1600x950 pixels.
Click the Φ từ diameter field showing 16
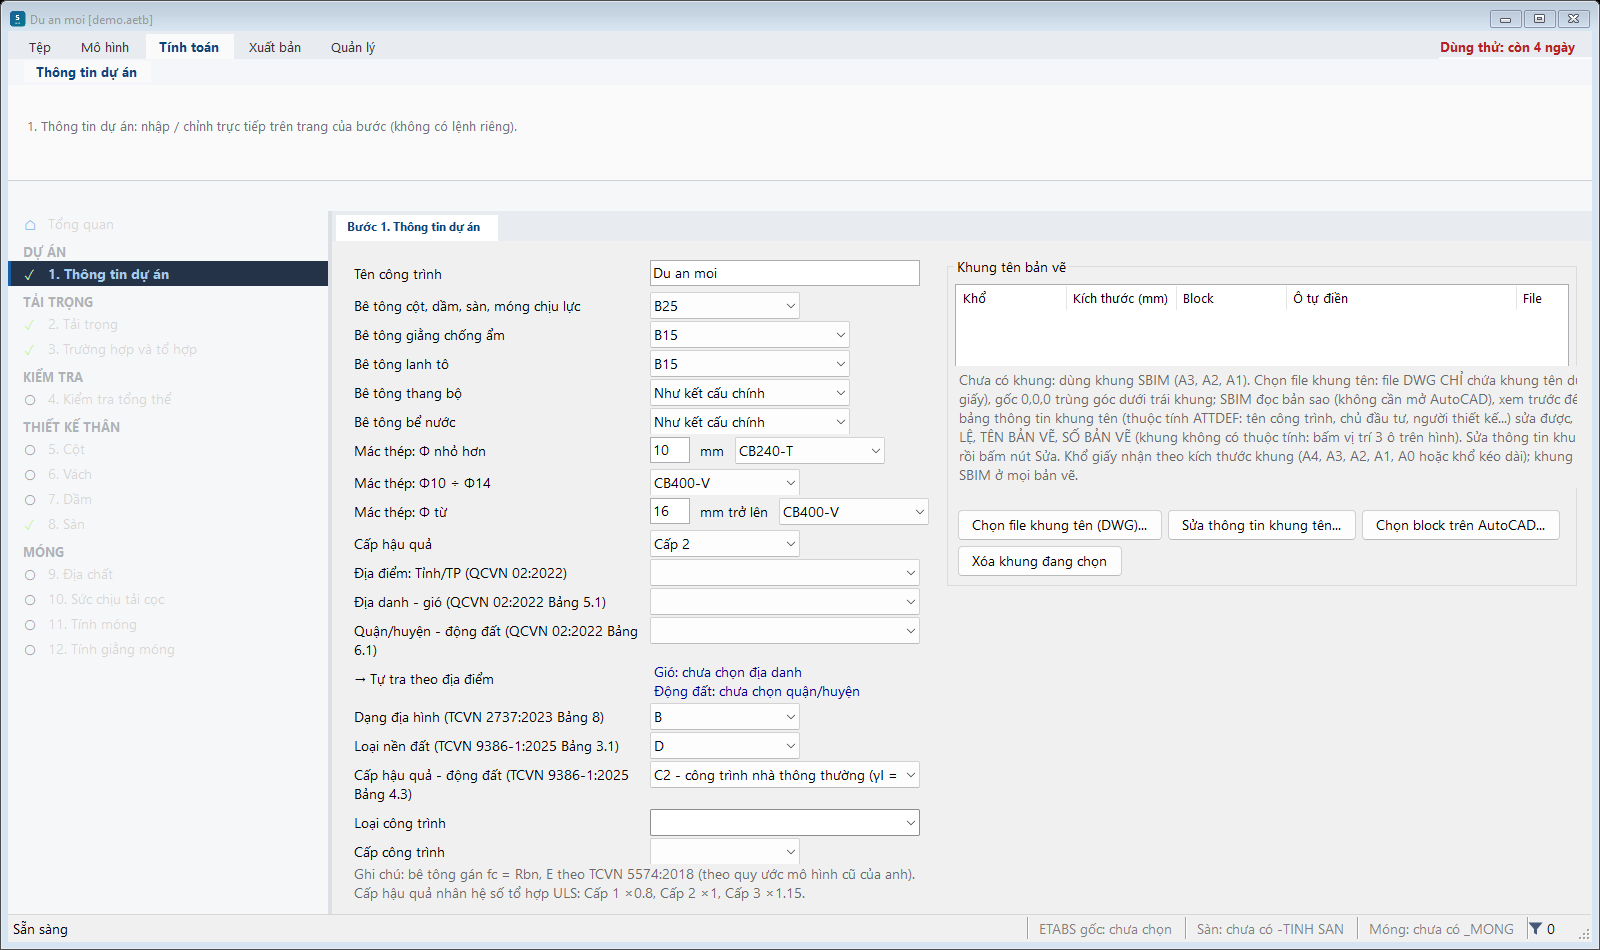pos(670,511)
